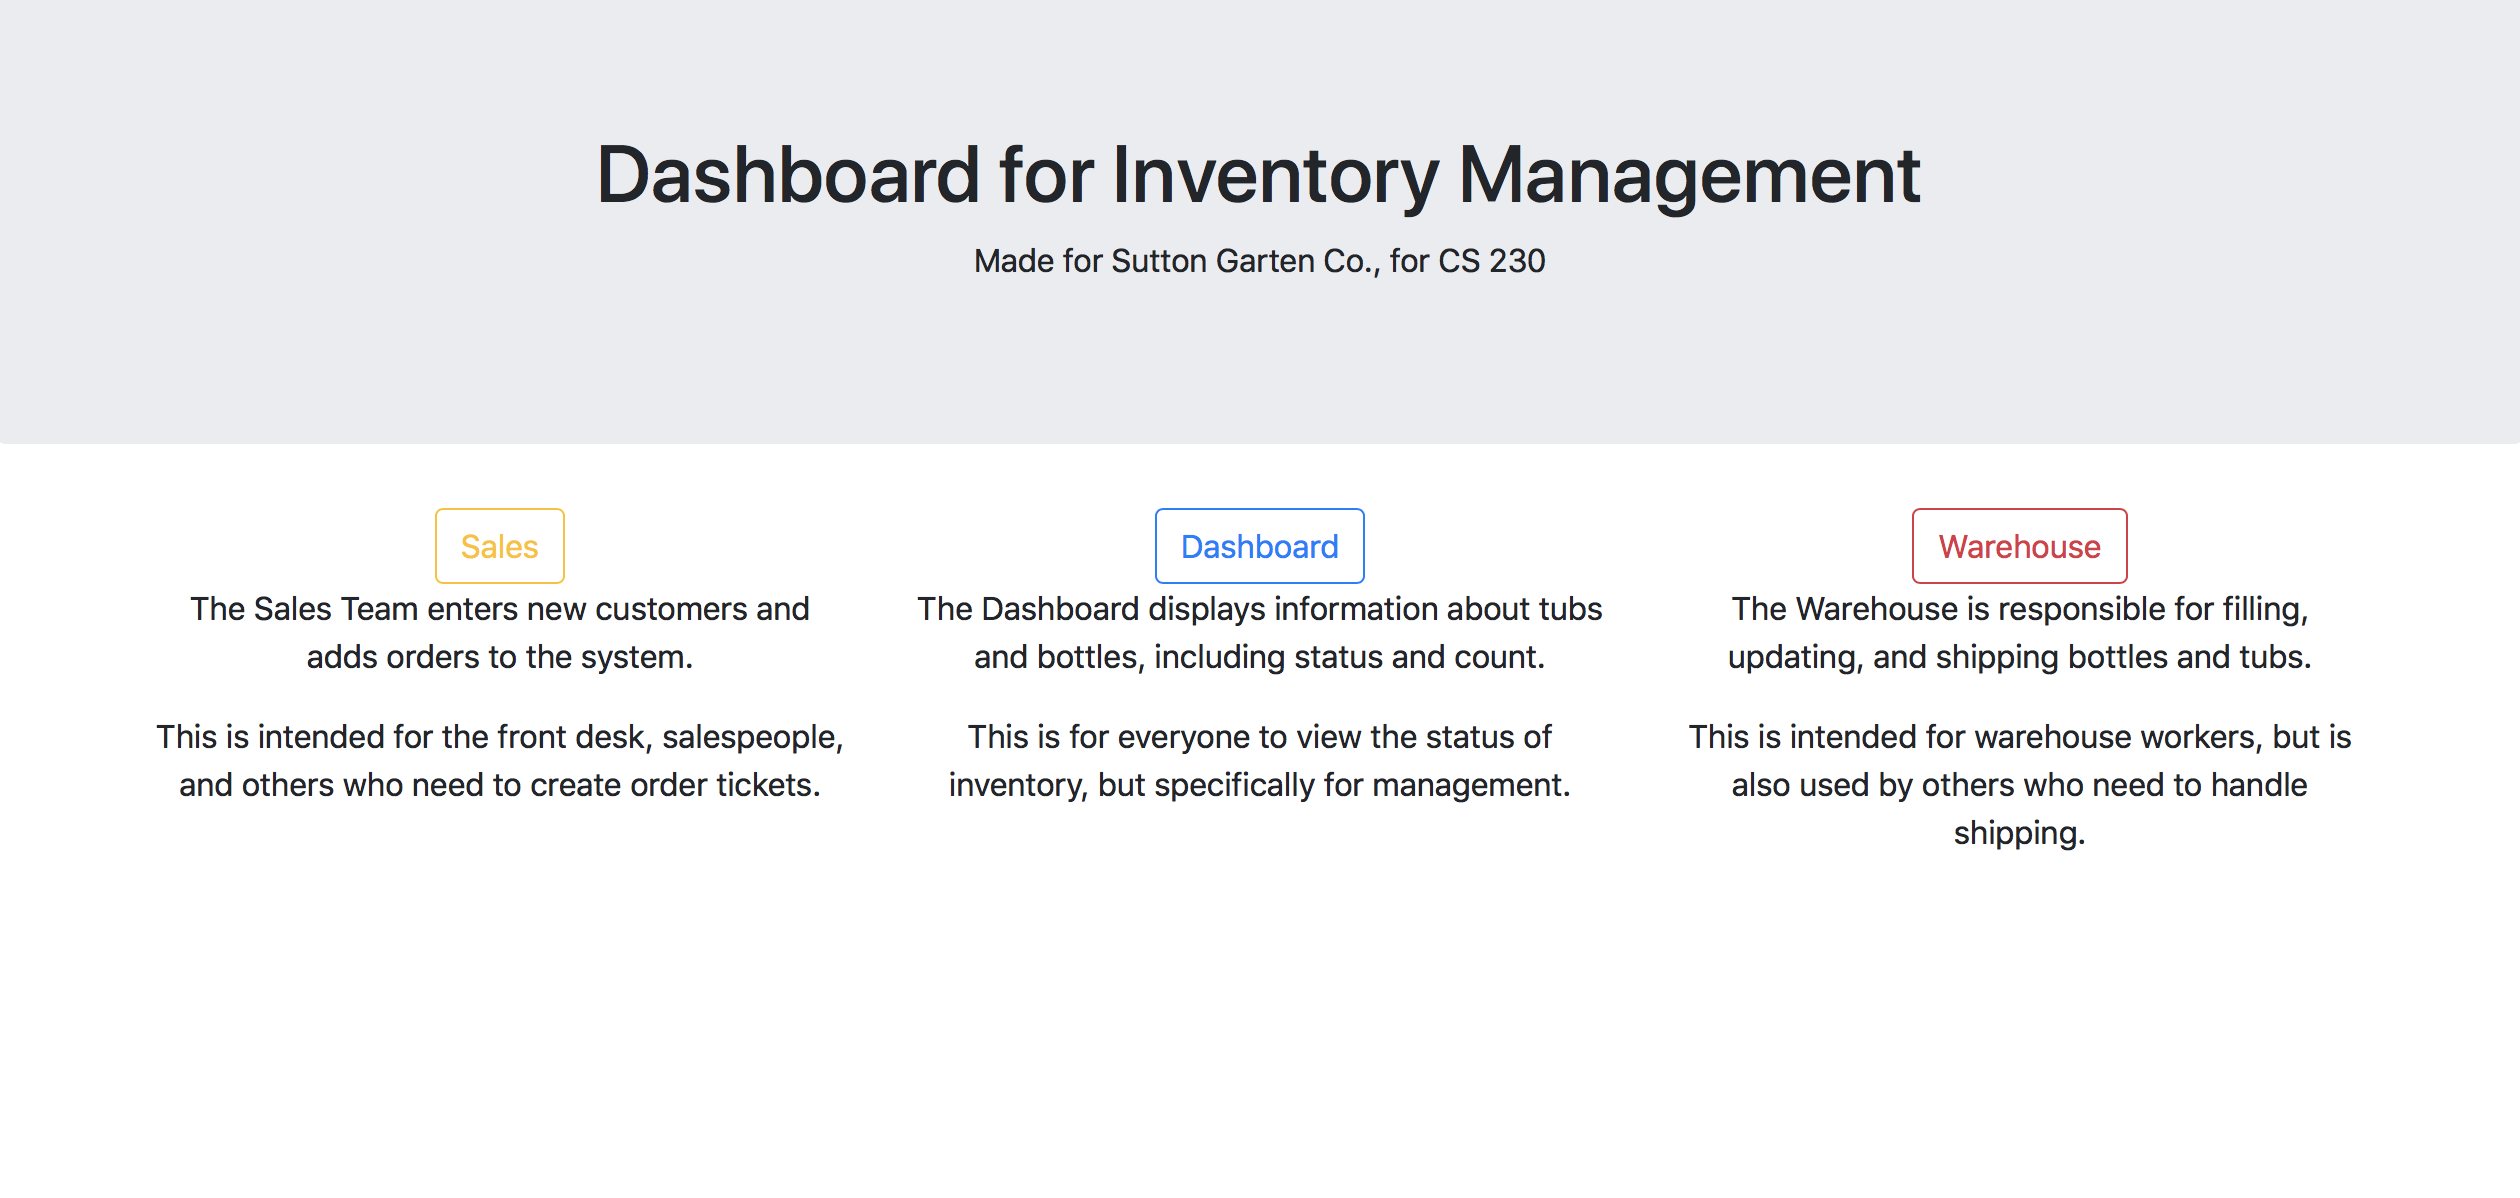The width and height of the screenshot is (2520, 1198).
Task: Click the updating, and shipping bottles line
Action: pyautogui.click(x=2019, y=657)
